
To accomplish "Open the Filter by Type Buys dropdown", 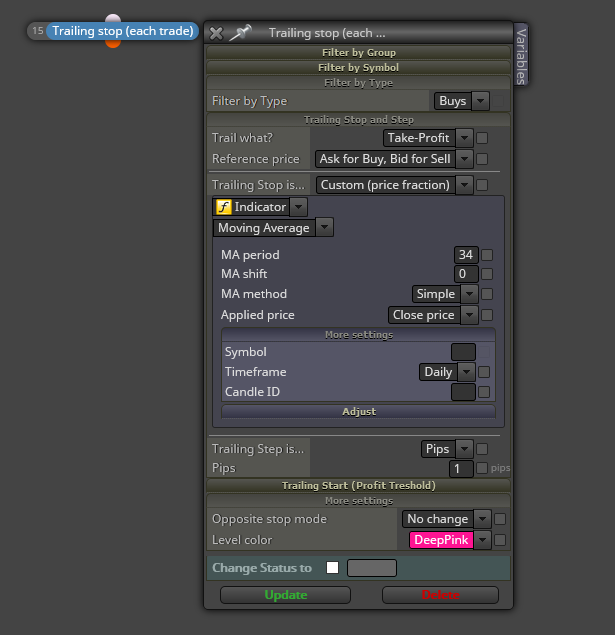I will coord(461,101).
